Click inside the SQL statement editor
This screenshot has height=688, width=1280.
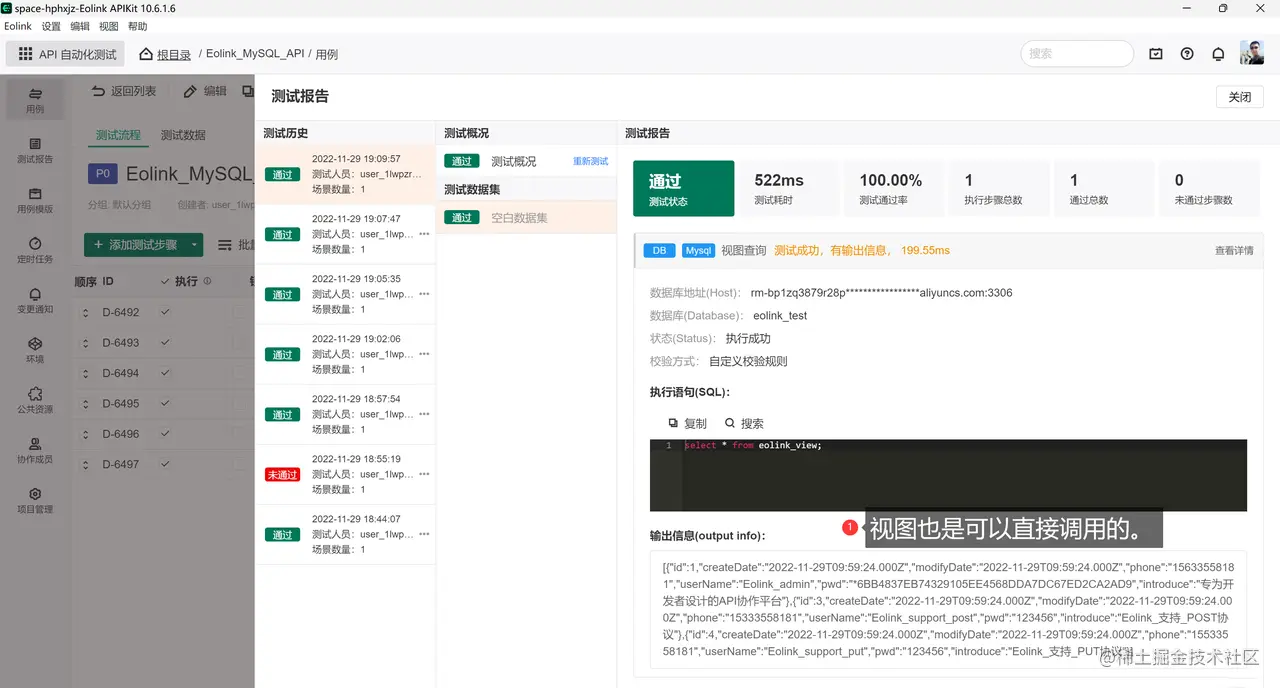click(948, 475)
